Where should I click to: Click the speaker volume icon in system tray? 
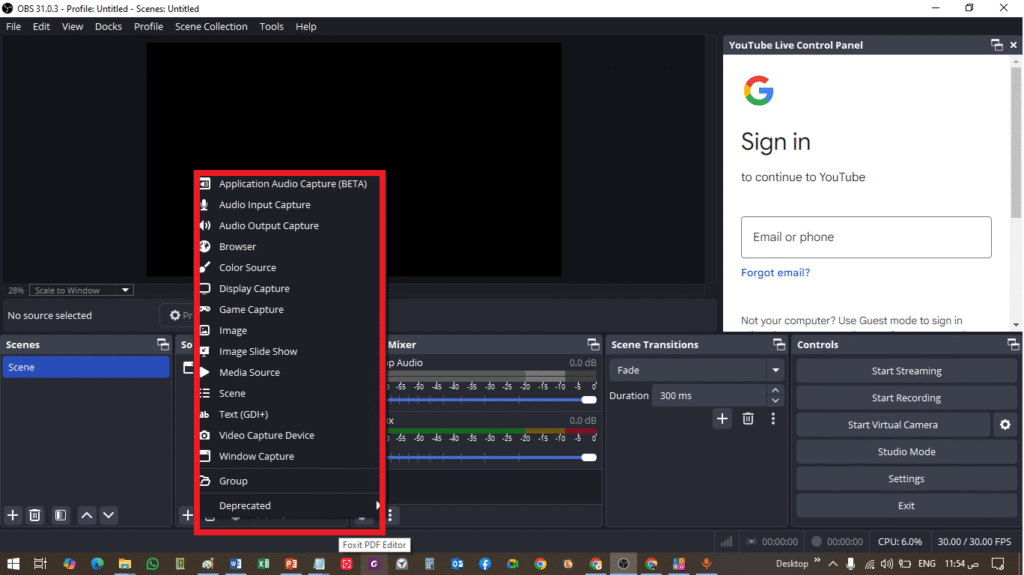(886, 563)
